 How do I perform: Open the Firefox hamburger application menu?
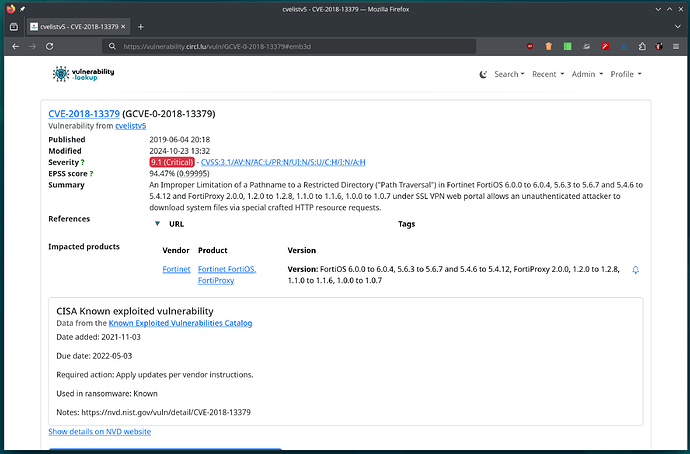point(676,46)
